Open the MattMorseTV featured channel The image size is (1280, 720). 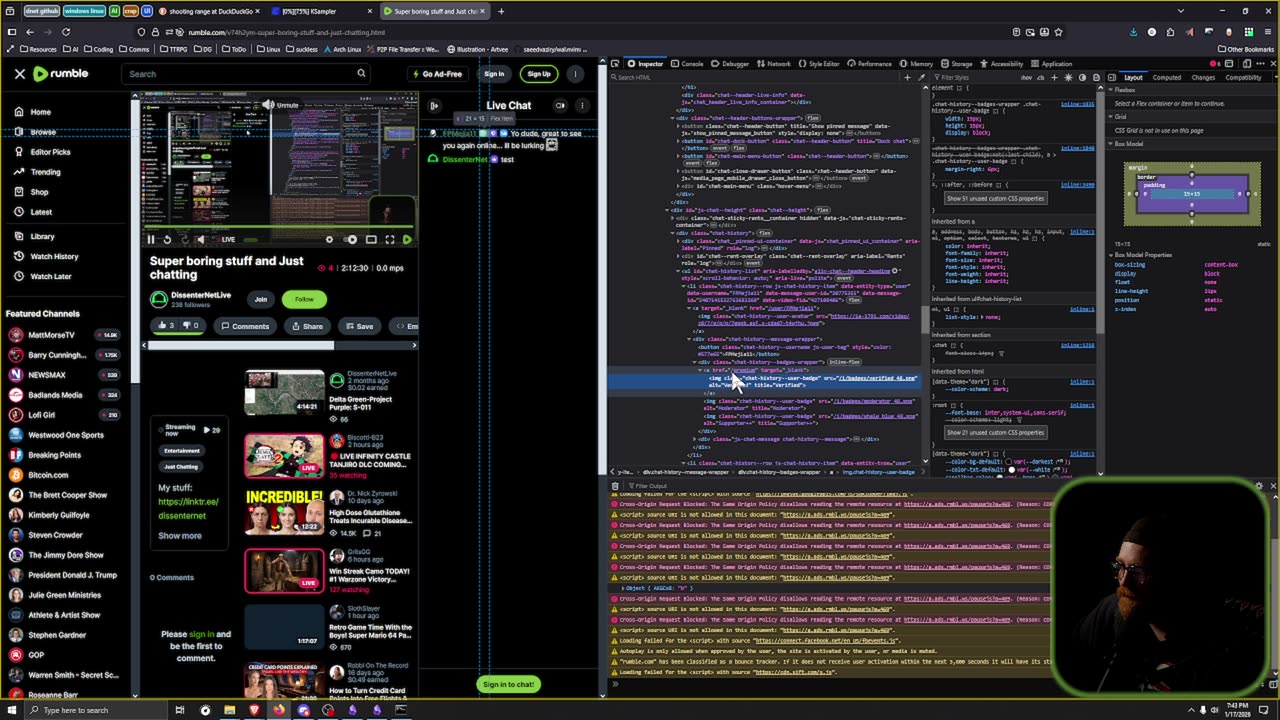point(51,335)
